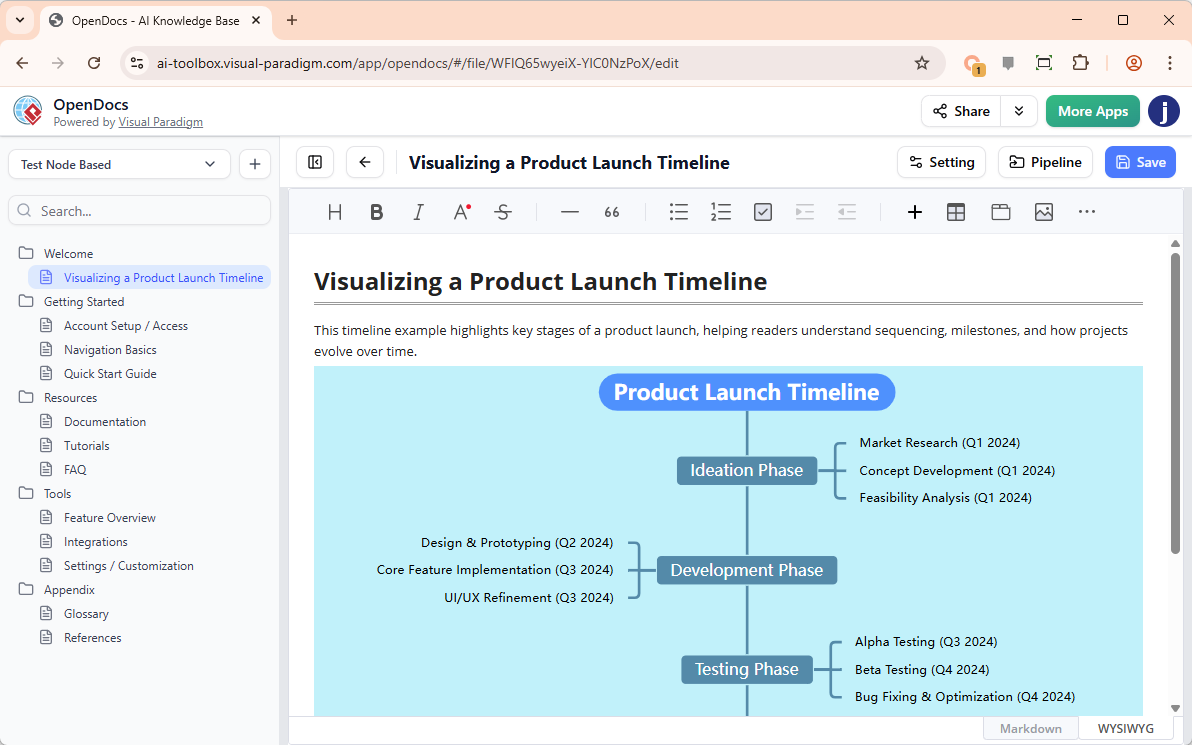Viewport: 1192px width, 745px height.
Task: Toggle italic text formatting
Action: (x=419, y=212)
